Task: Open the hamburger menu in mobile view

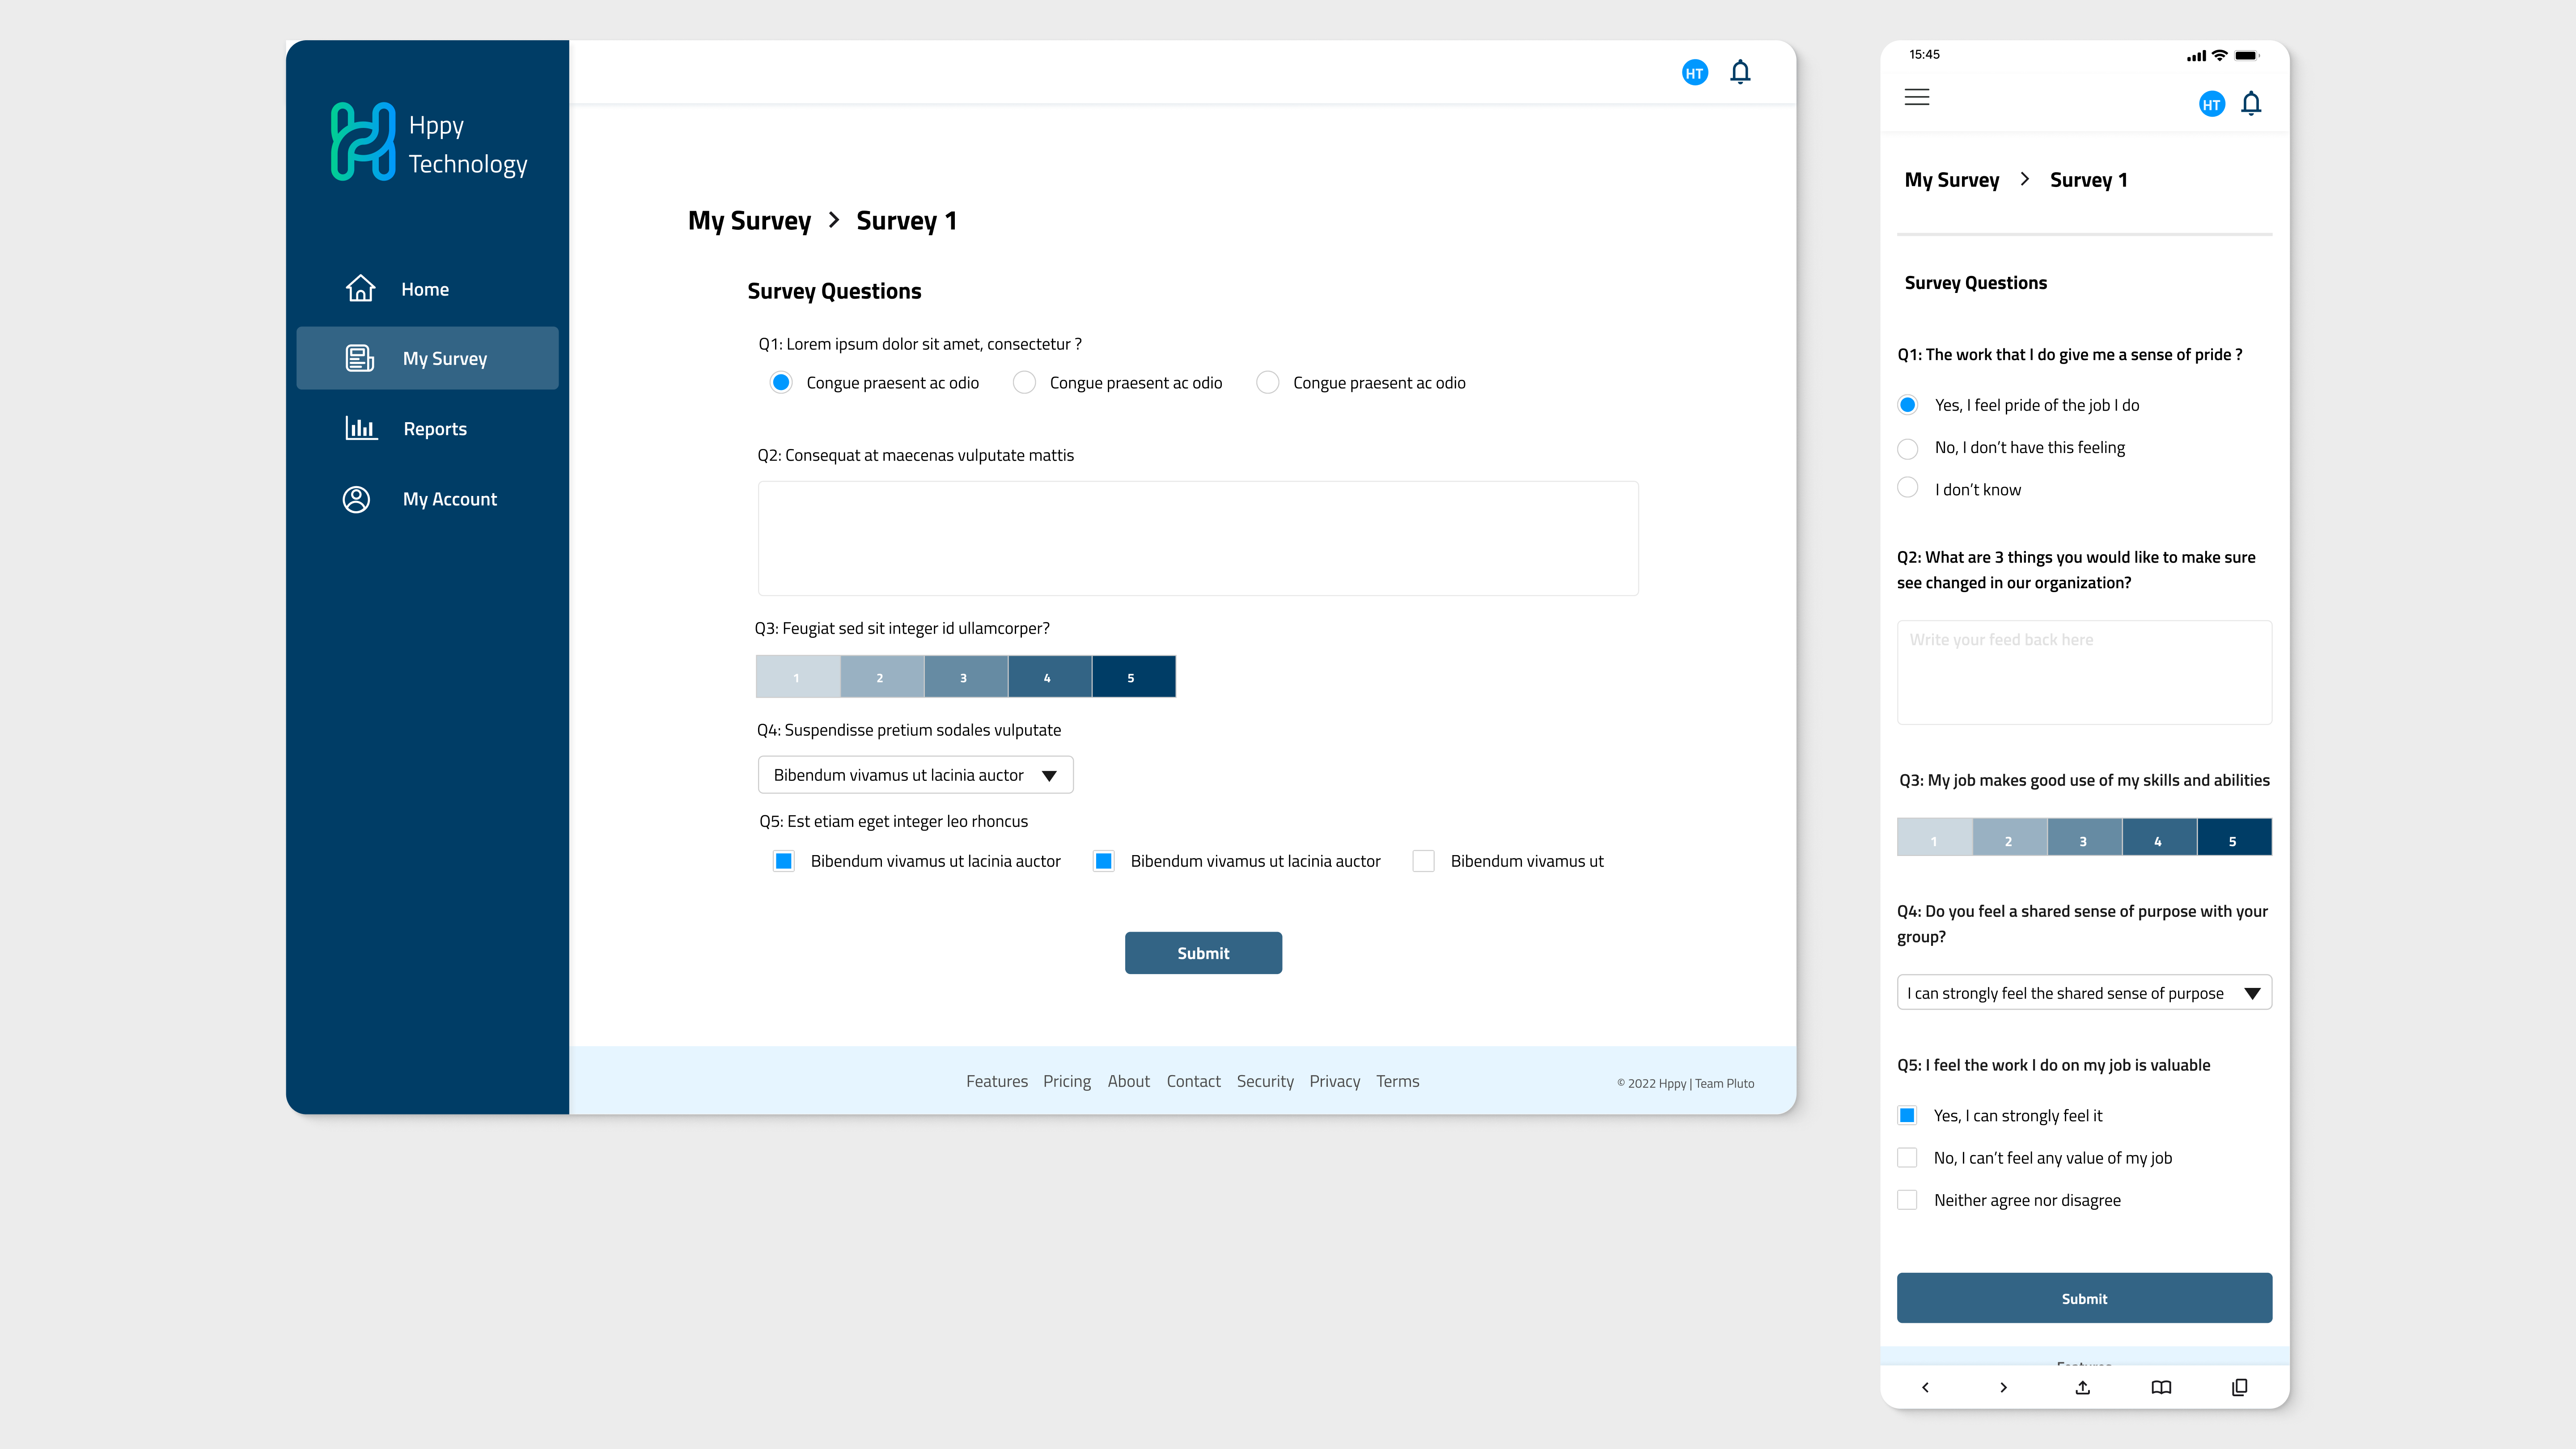Action: (1917, 98)
